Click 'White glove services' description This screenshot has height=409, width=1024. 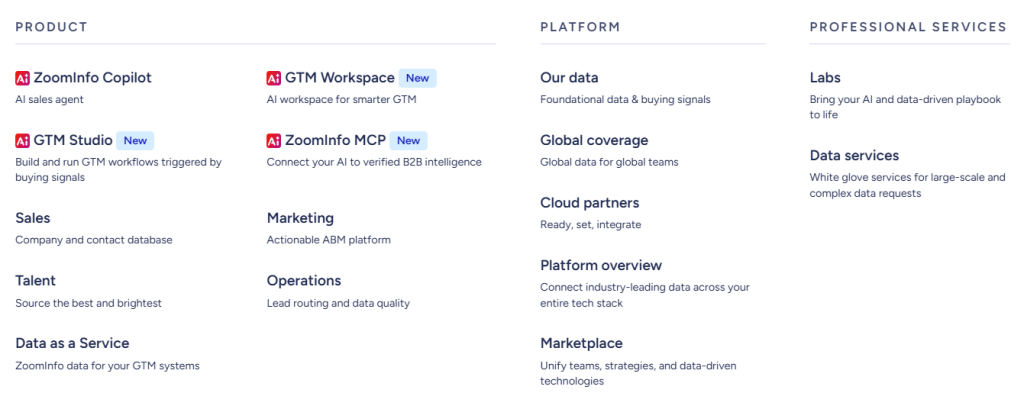click(x=907, y=185)
